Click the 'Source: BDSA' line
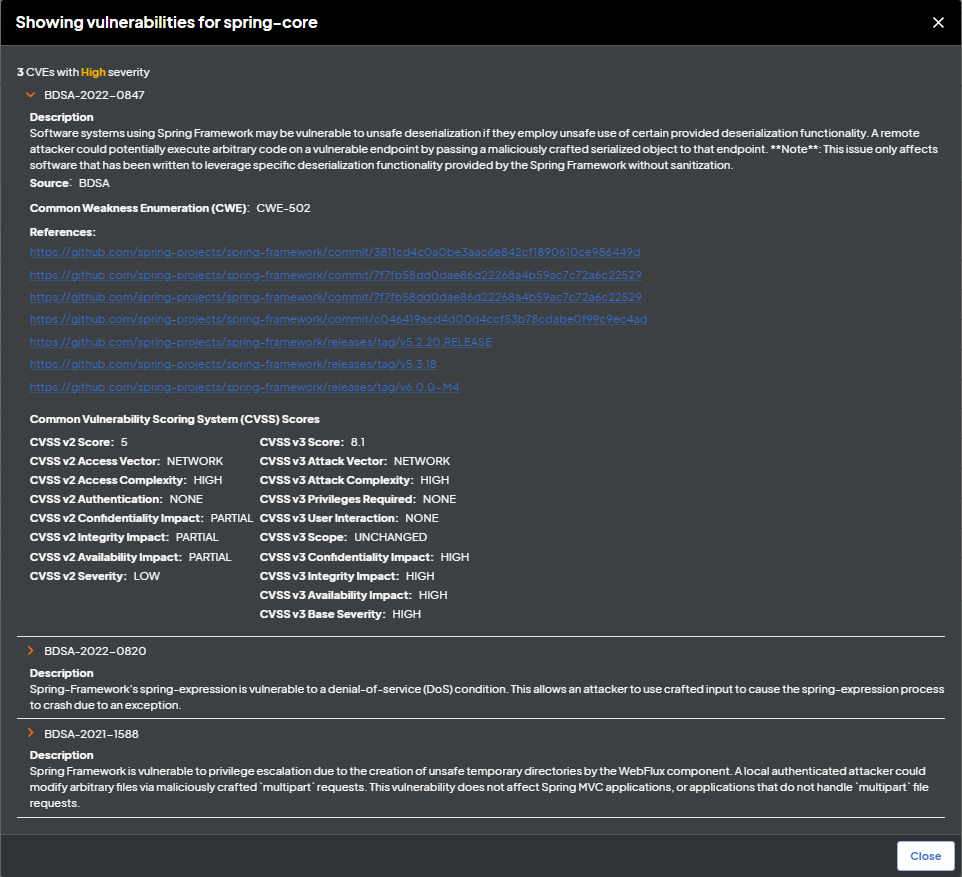The height and width of the screenshot is (877, 962). tap(70, 183)
